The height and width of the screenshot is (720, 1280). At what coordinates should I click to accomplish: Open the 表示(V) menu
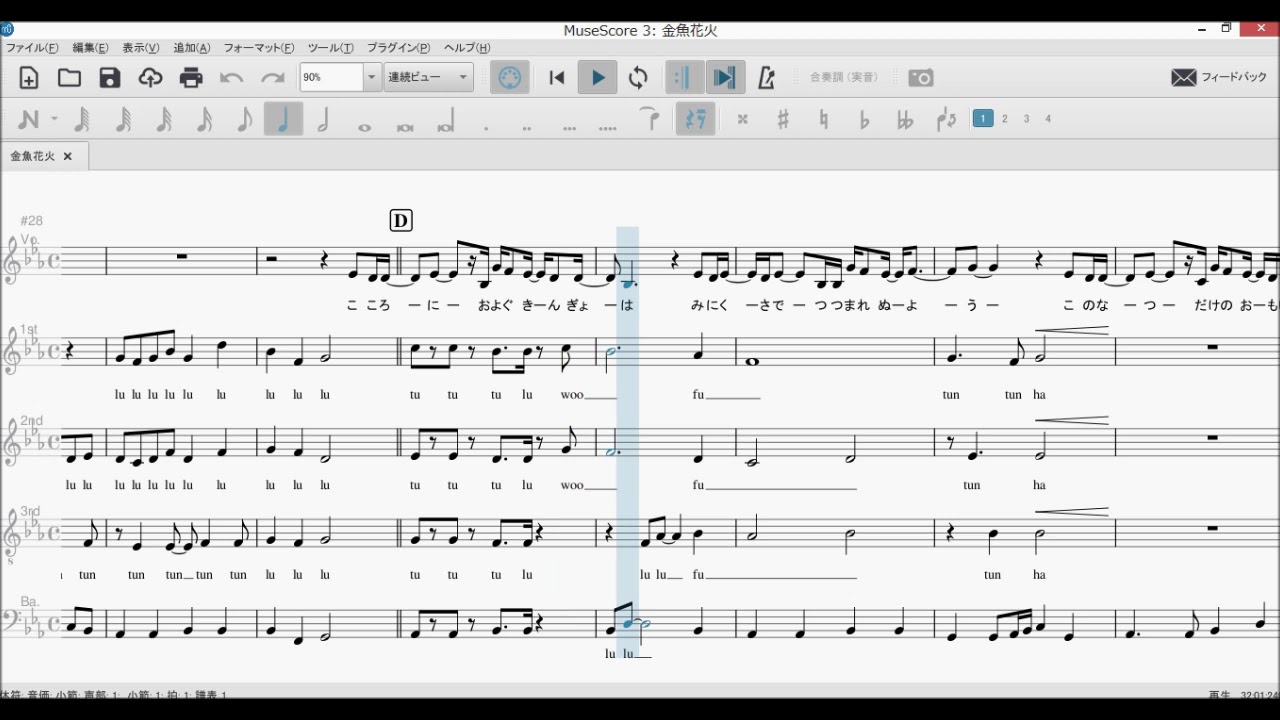141,48
